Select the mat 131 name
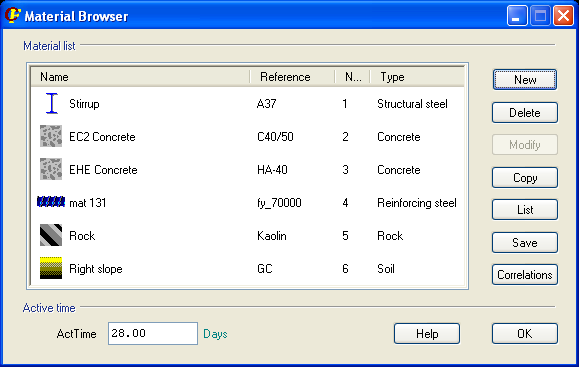 pyautogui.click(x=88, y=203)
